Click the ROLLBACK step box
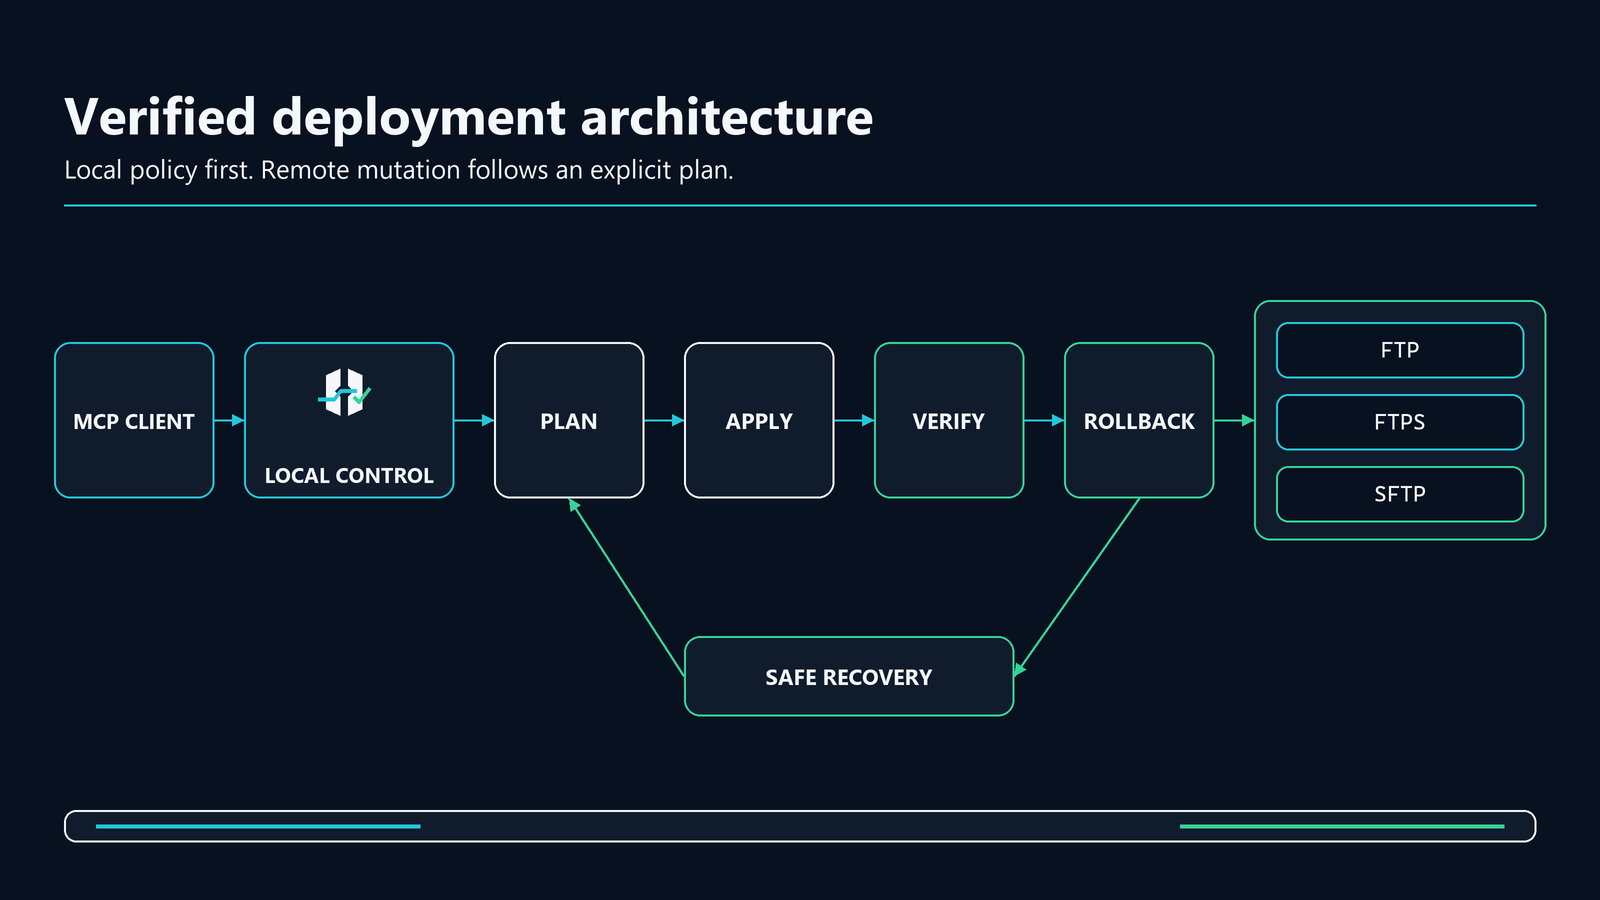This screenshot has width=1600, height=900. point(1139,420)
